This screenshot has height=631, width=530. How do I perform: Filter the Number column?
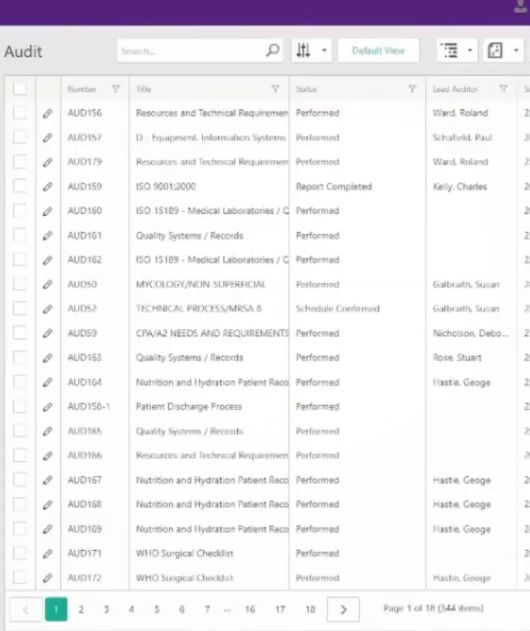tap(115, 89)
